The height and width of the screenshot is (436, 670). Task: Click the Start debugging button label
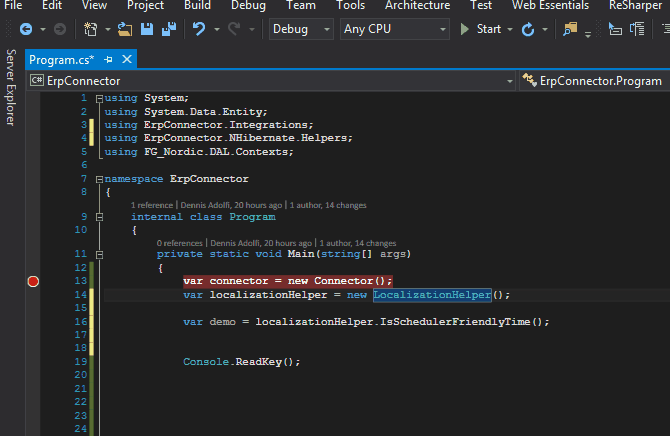[x=488, y=29]
